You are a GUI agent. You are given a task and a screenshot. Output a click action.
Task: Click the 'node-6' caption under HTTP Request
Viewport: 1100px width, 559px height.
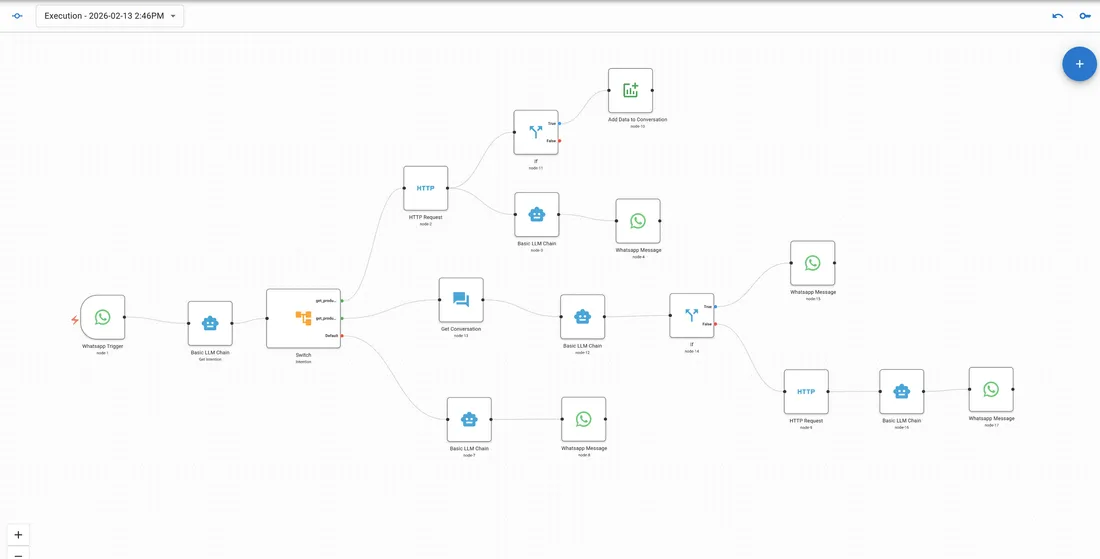point(806,427)
